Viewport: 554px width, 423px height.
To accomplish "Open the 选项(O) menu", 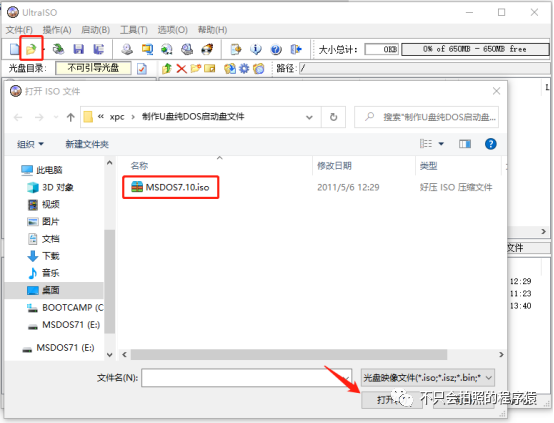I will [x=172, y=30].
